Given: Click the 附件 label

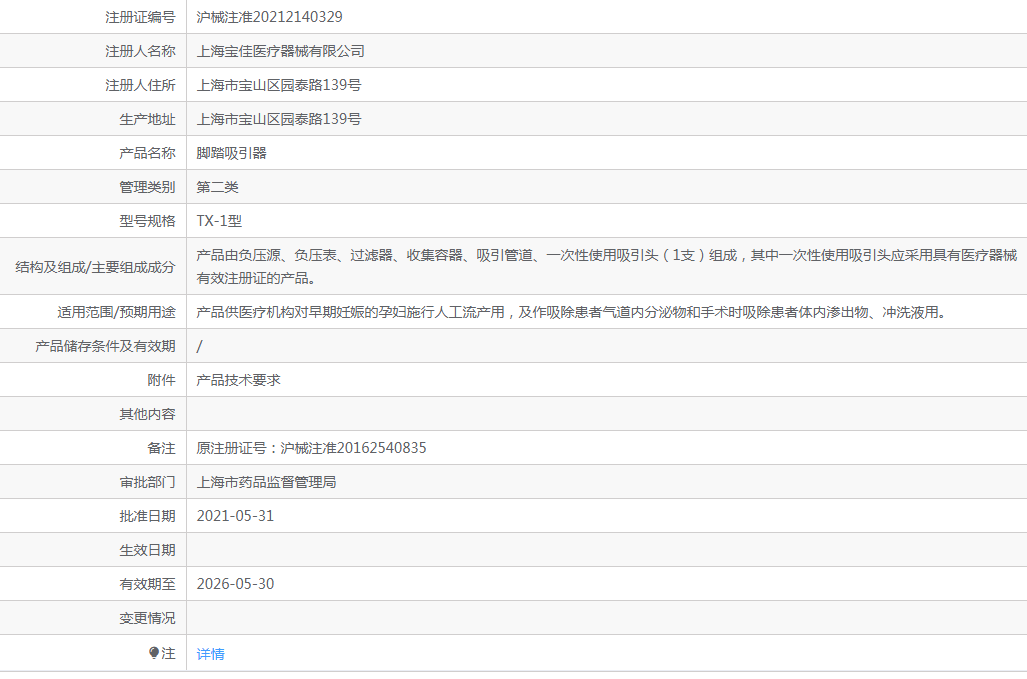Looking at the screenshot, I should [161, 380].
